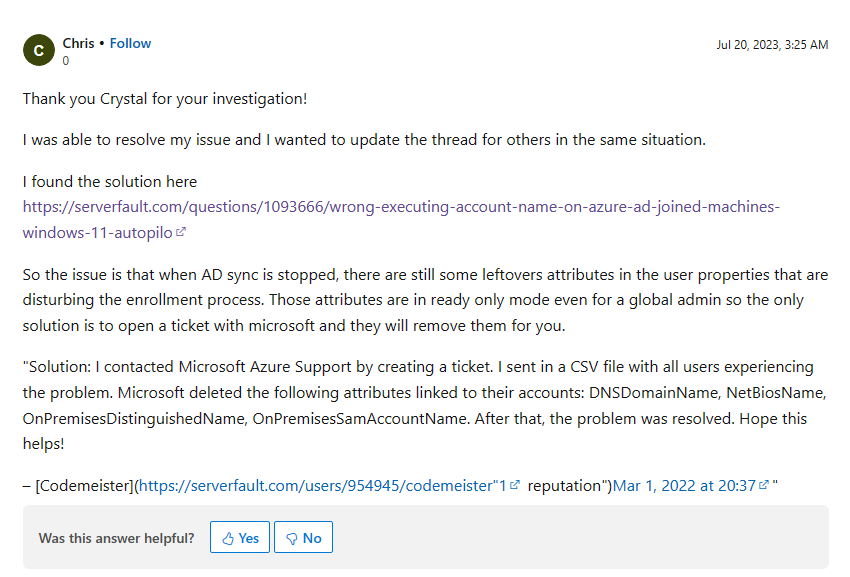This screenshot has width=850, height=577.
Task: Choose No for answer helpfulness
Action: pyautogui.click(x=303, y=537)
